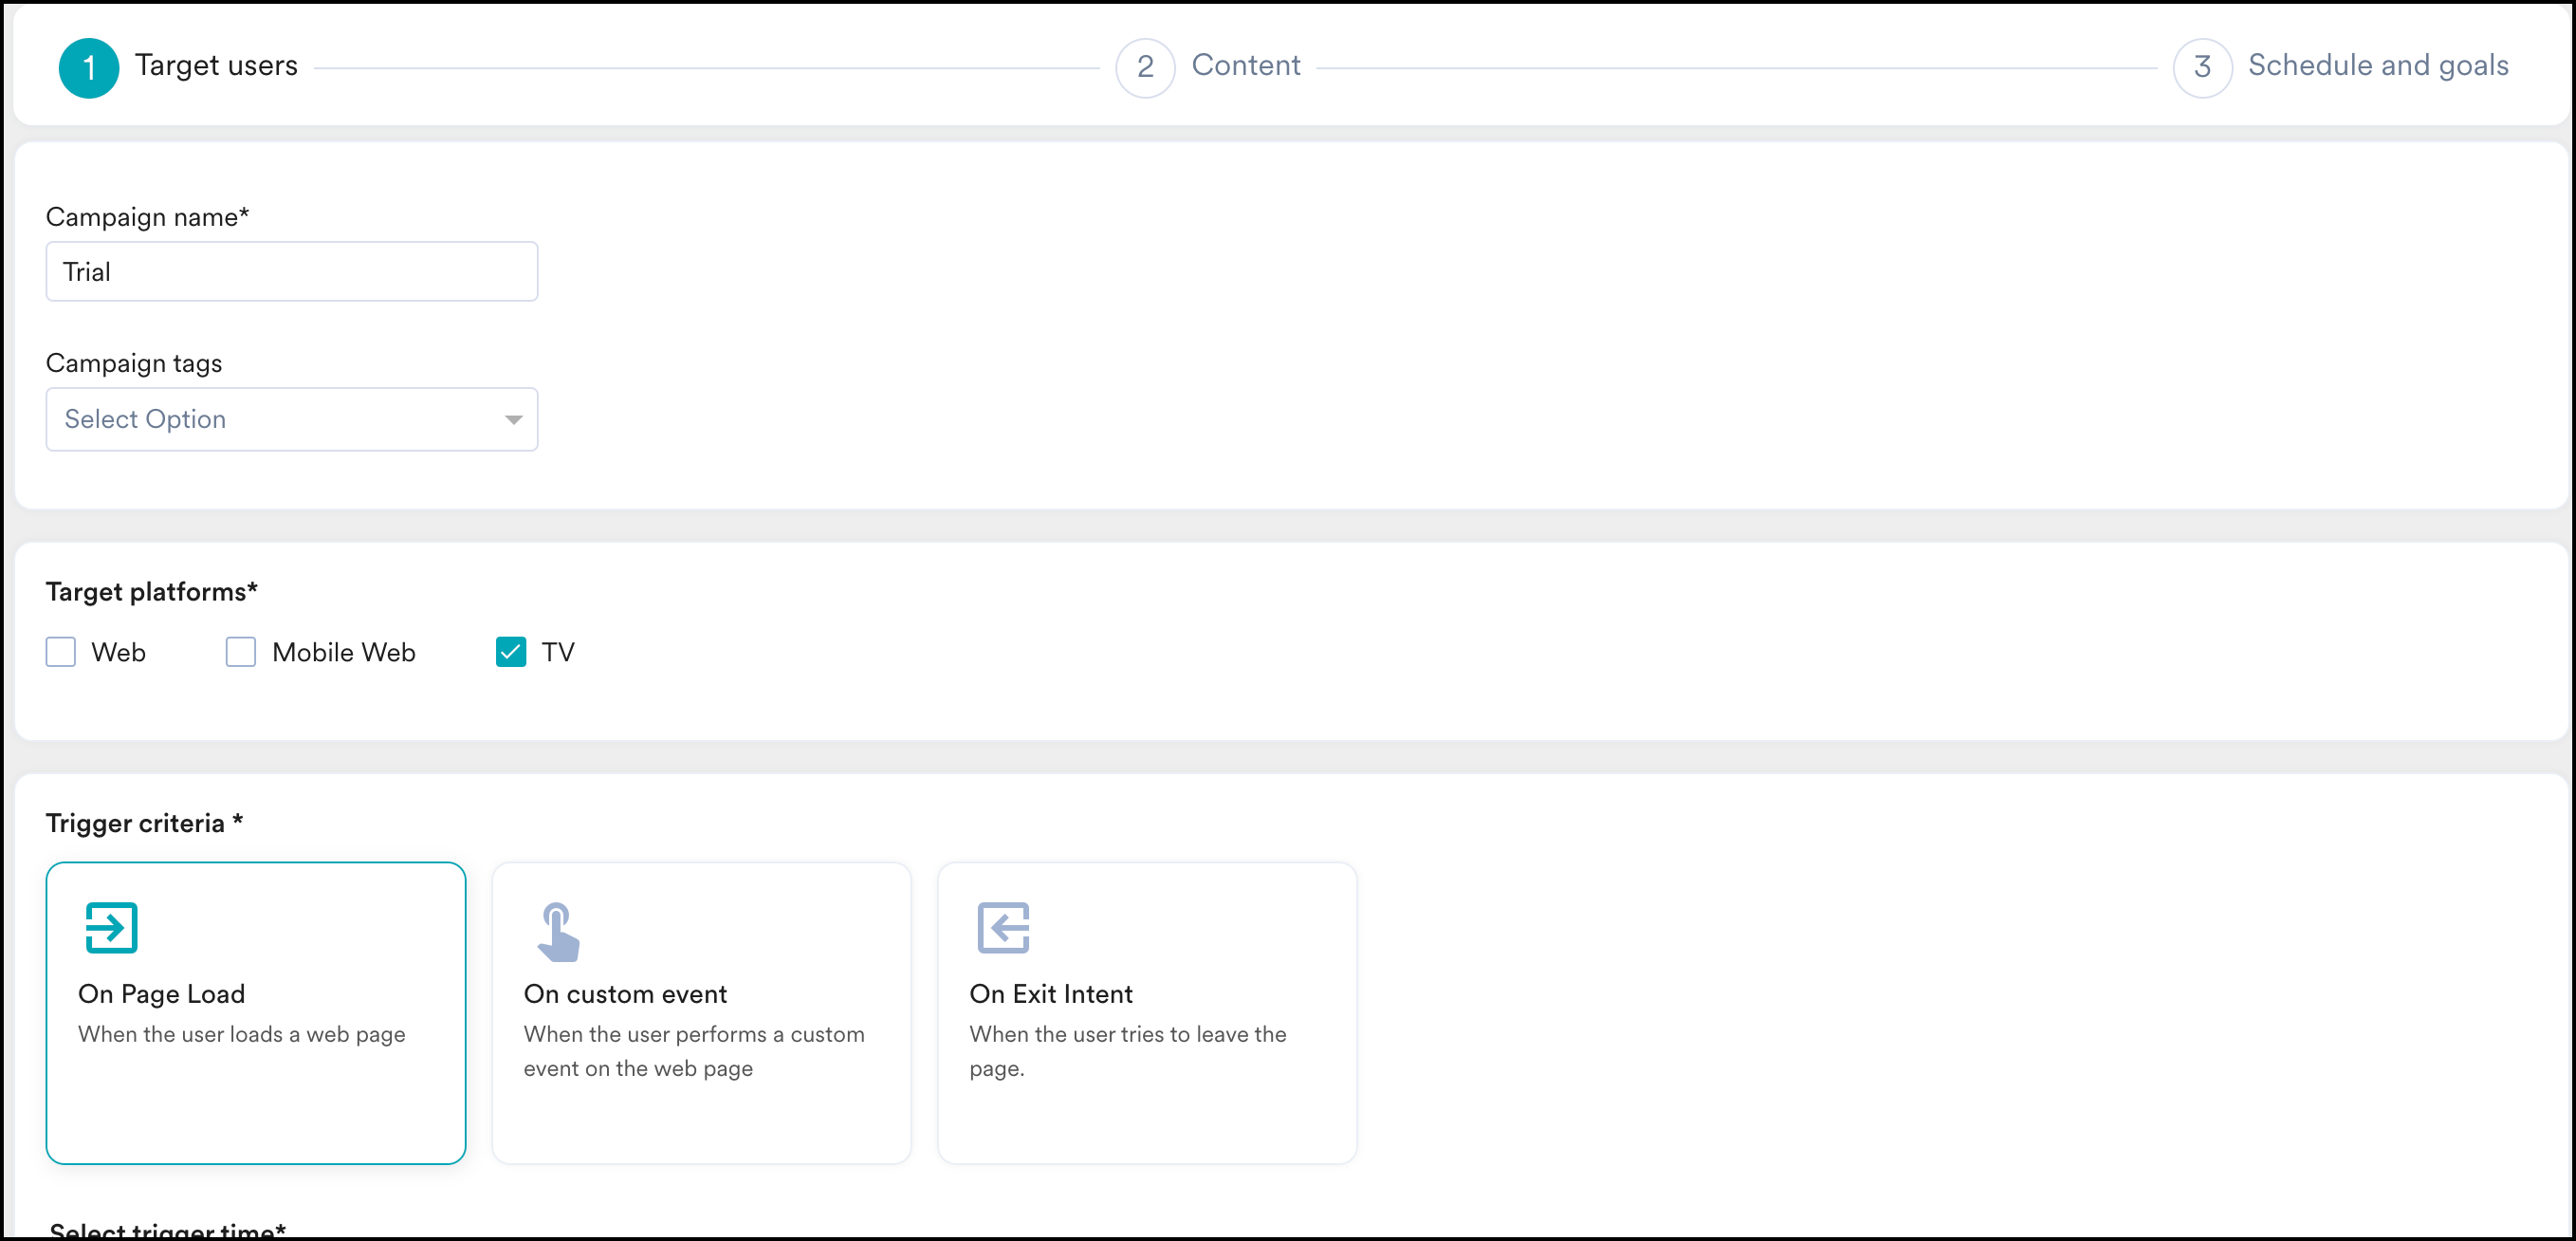Select the Target users step label
2576x1241 pixels.
click(x=216, y=66)
